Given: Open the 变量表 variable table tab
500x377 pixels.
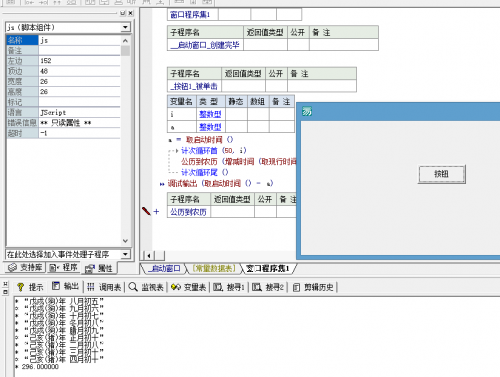Looking at the screenshot, I should coord(189,287).
